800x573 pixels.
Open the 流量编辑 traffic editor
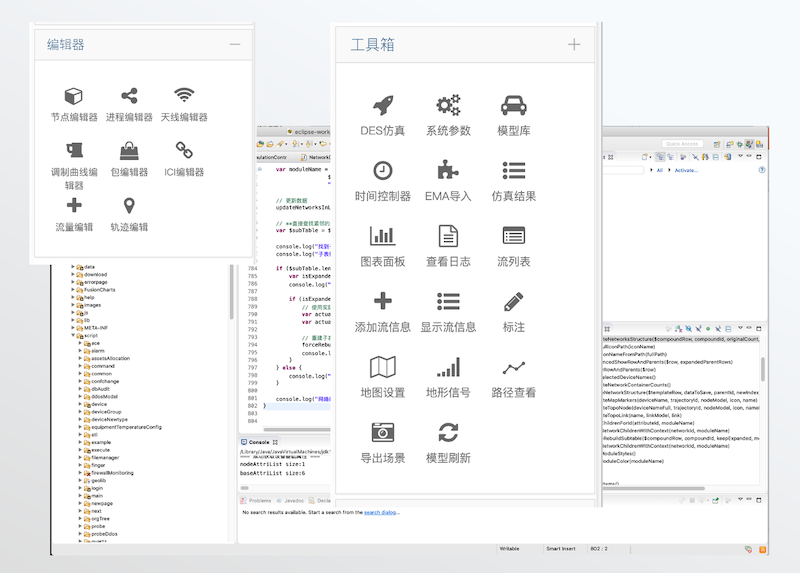click(74, 214)
